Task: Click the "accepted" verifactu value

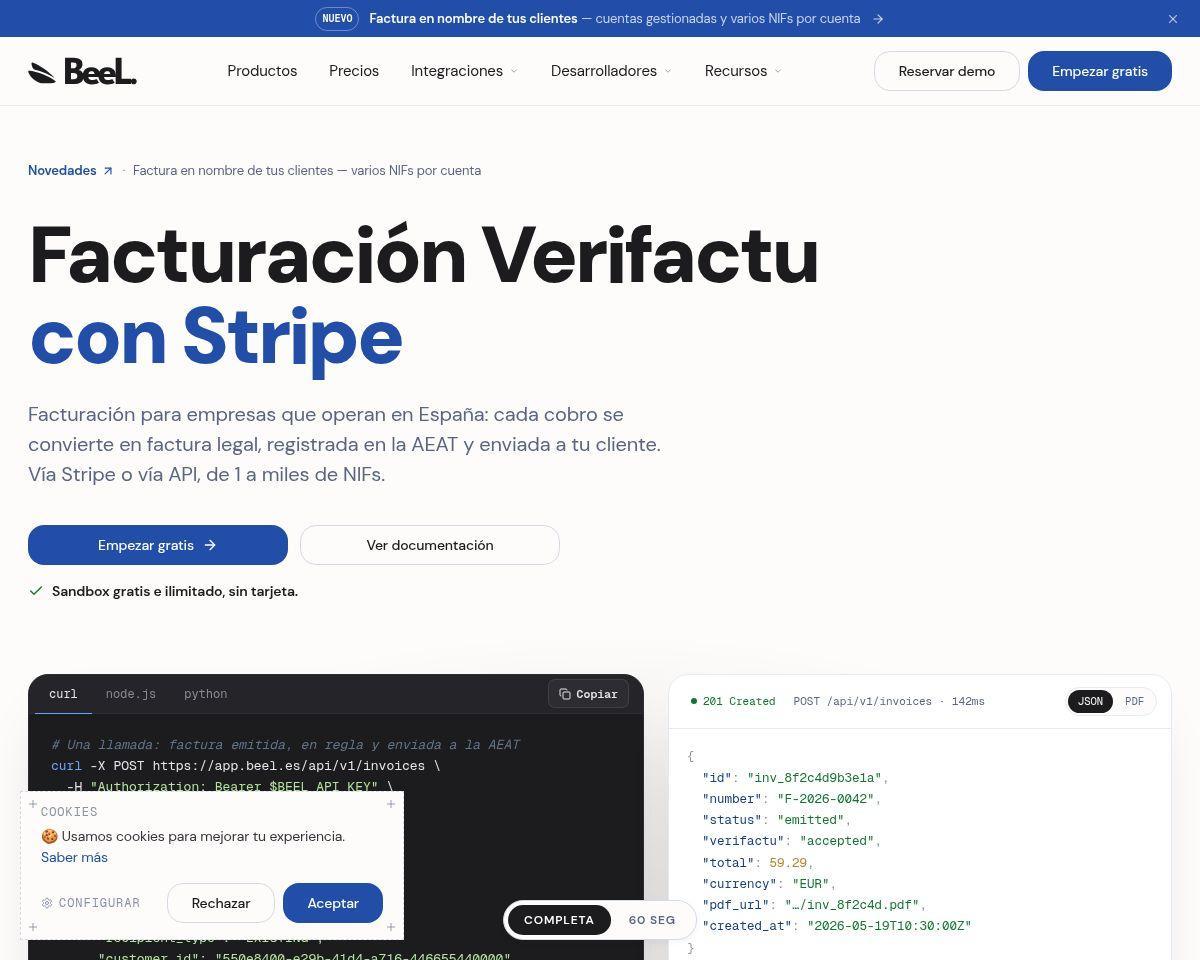Action: coord(837,841)
